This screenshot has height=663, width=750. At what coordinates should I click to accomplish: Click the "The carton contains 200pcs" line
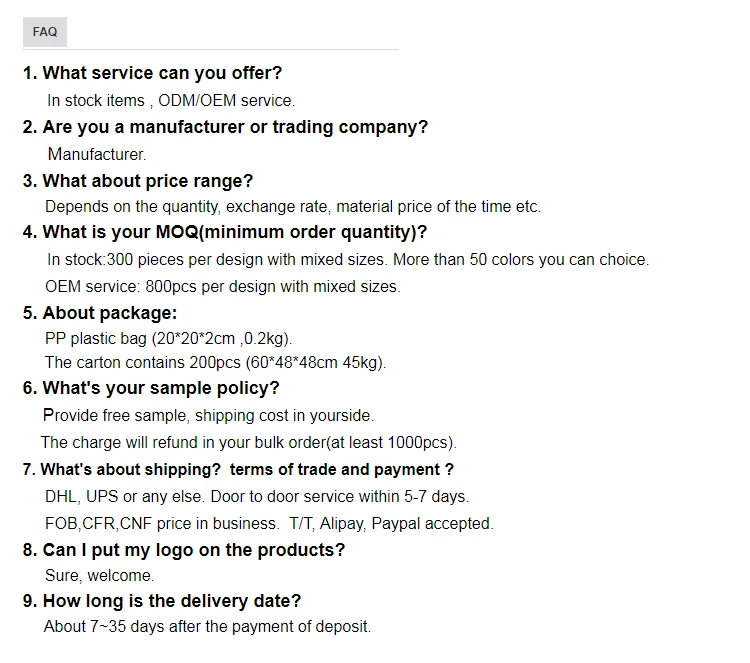[x=215, y=362]
